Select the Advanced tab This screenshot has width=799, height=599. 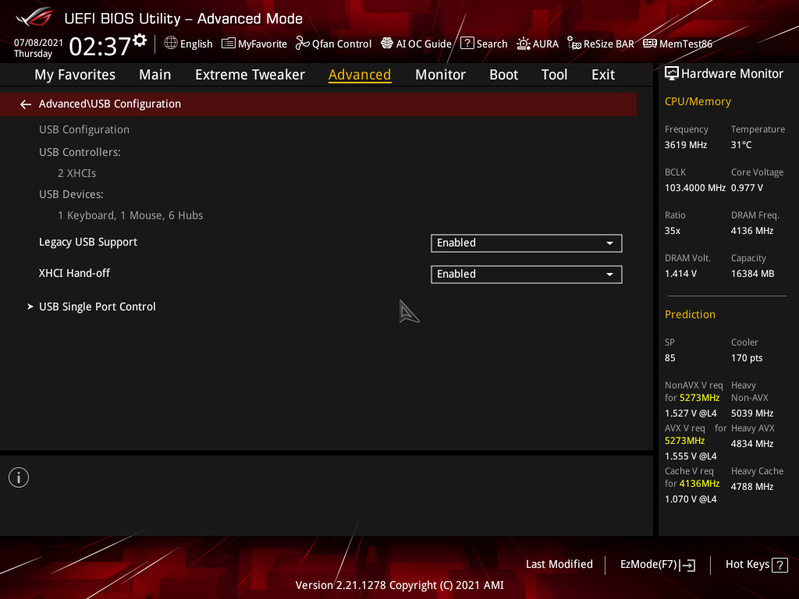pyautogui.click(x=360, y=75)
